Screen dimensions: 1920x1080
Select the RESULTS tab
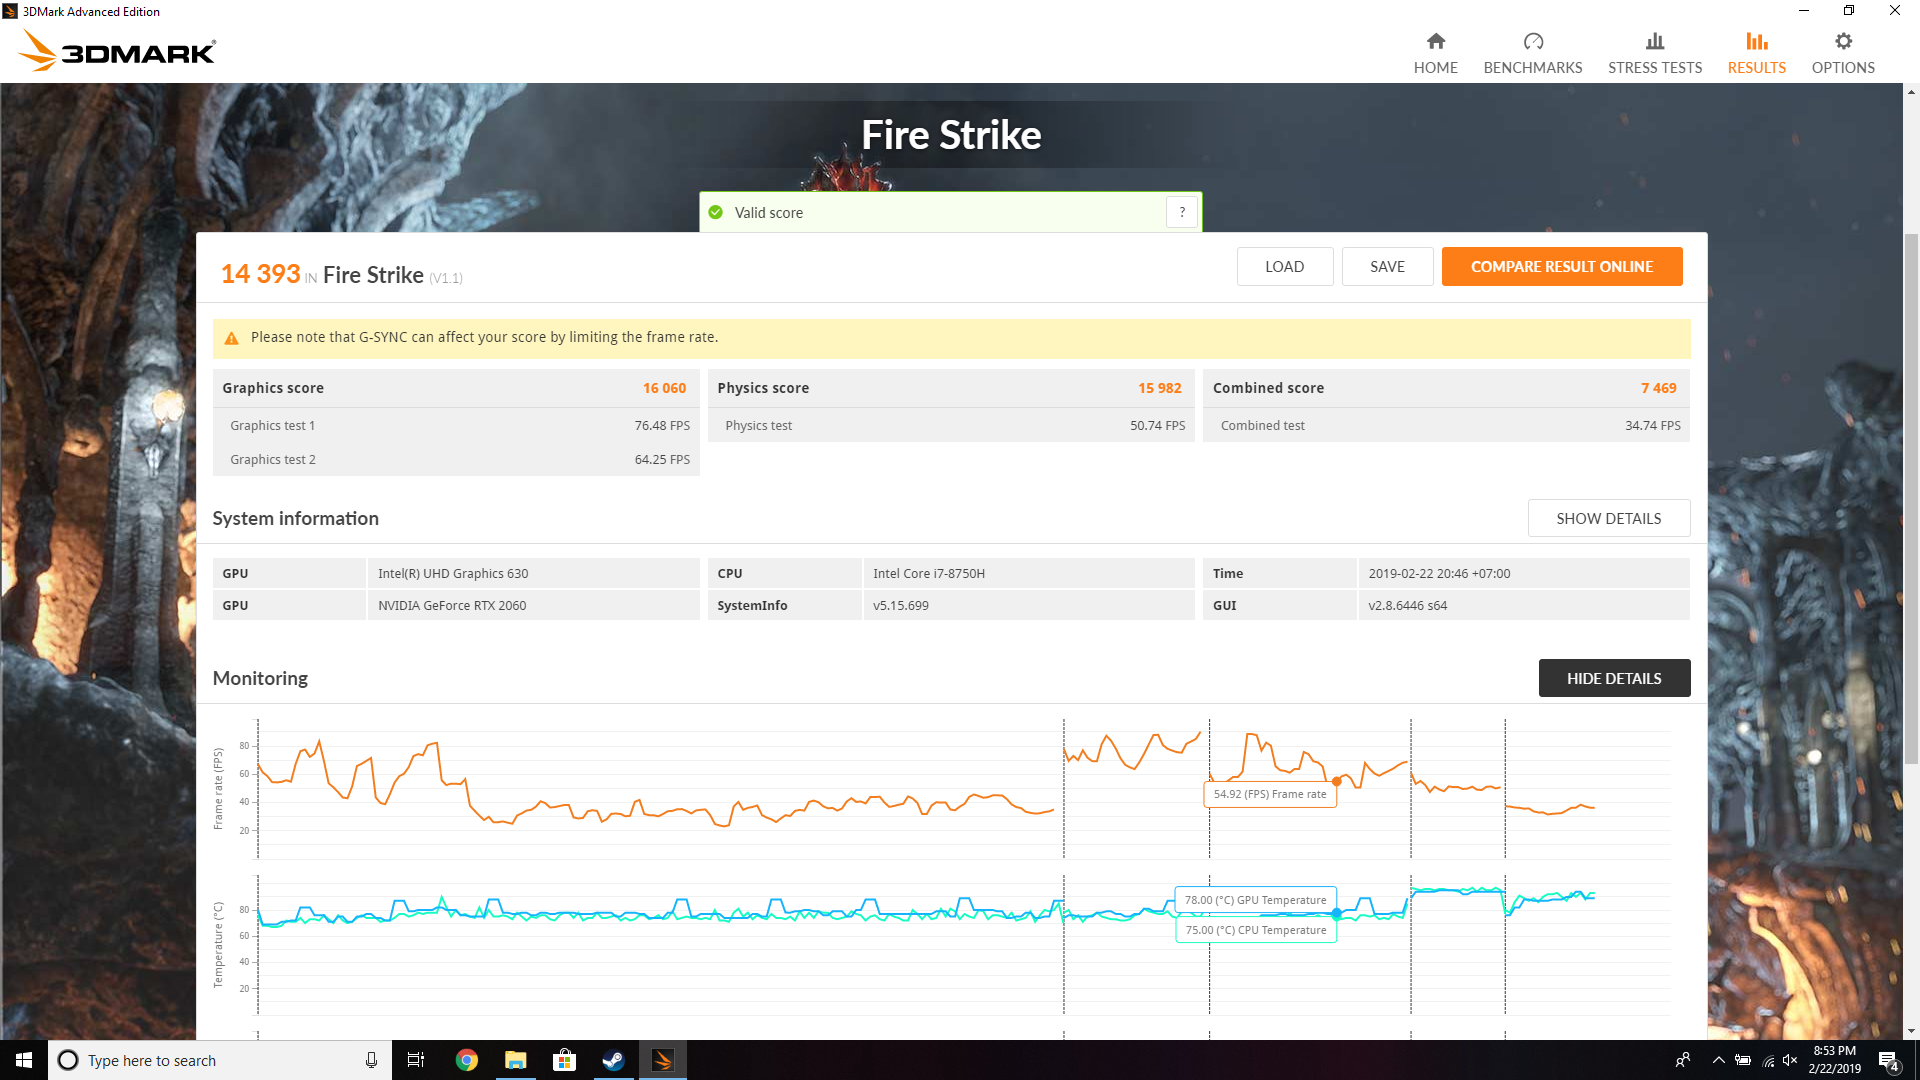pyautogui.click(x=1756, y=53)
